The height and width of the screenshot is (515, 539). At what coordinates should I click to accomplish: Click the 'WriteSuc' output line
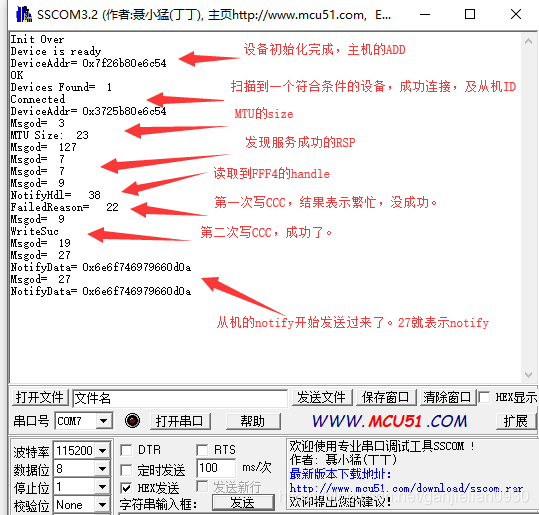click(34, 231)
